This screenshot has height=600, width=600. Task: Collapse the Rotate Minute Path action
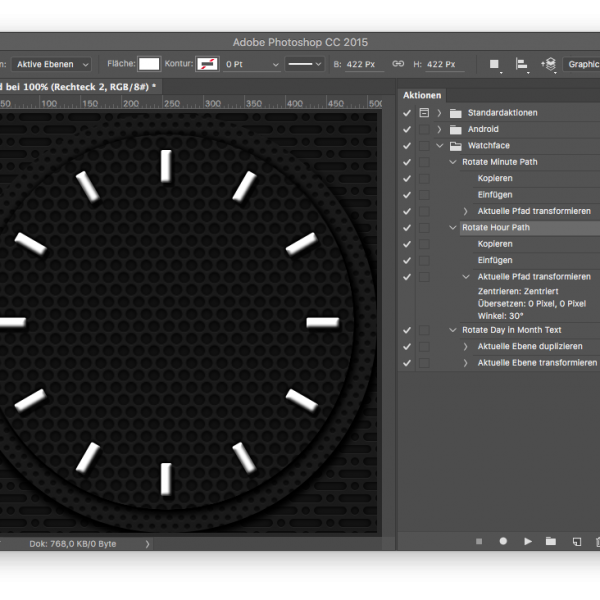453,162
